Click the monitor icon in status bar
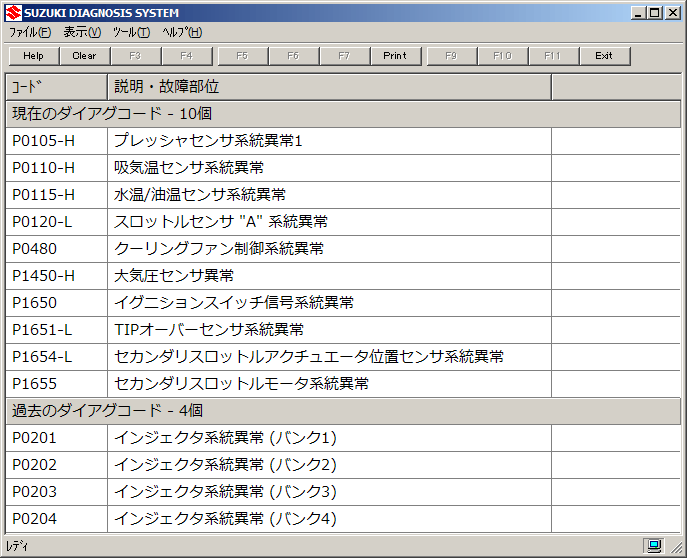 click(654, 546)
